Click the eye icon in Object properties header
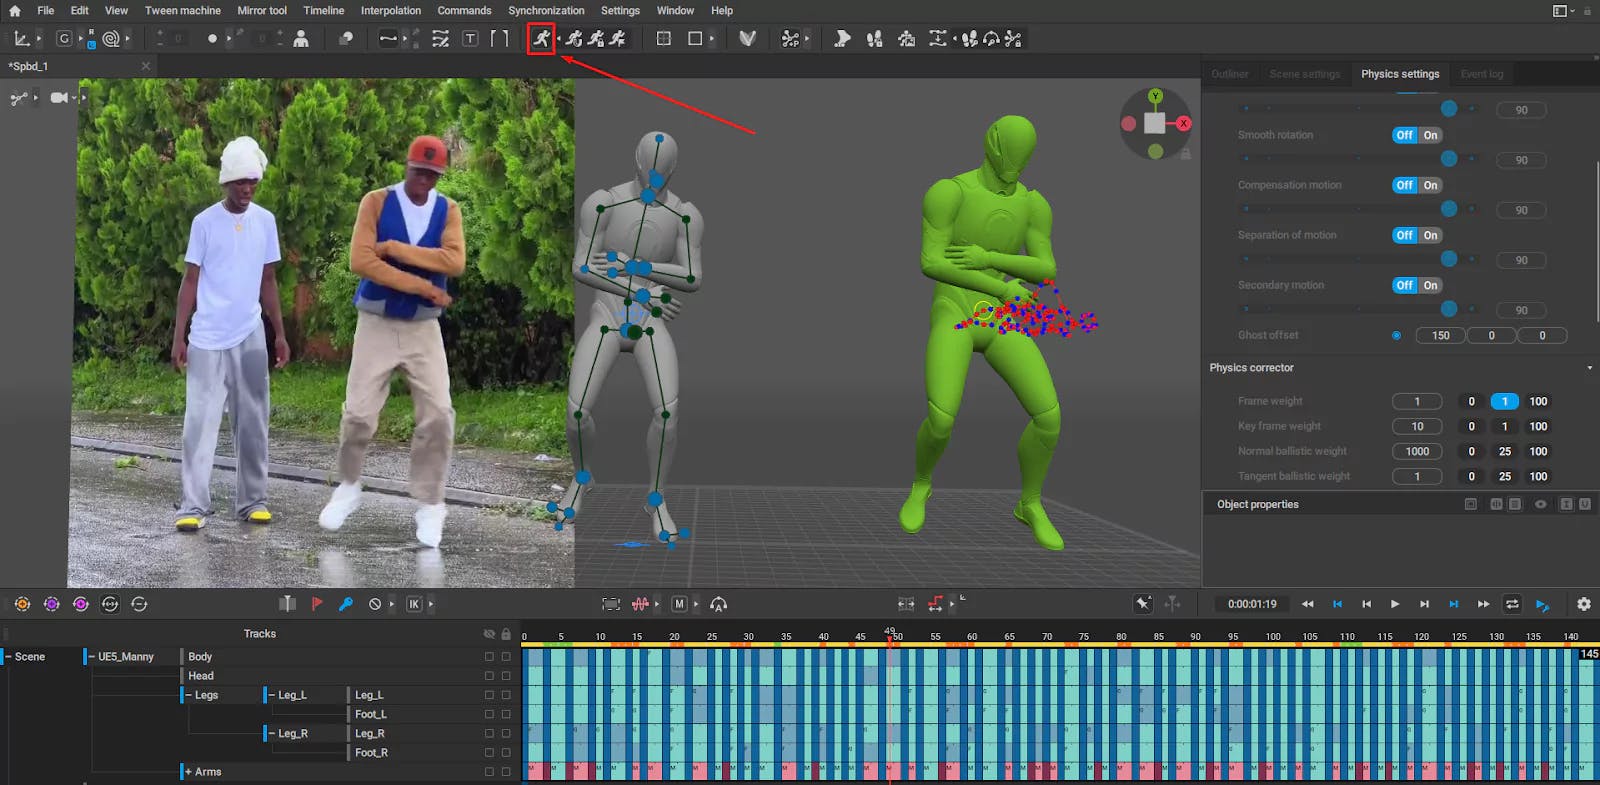 tap(1541, 504)
